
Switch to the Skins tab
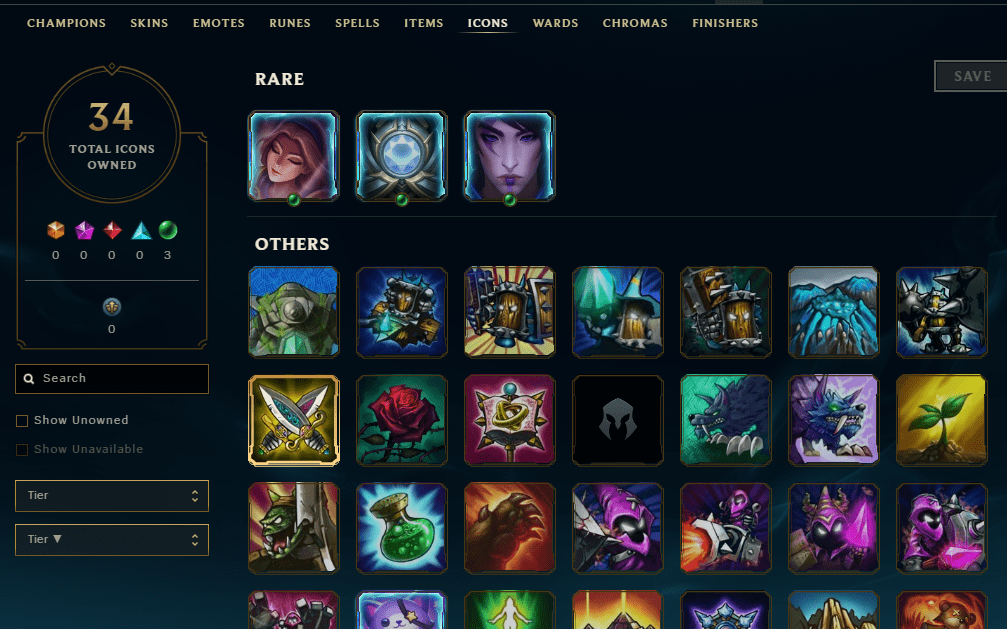tap(149, 23)
